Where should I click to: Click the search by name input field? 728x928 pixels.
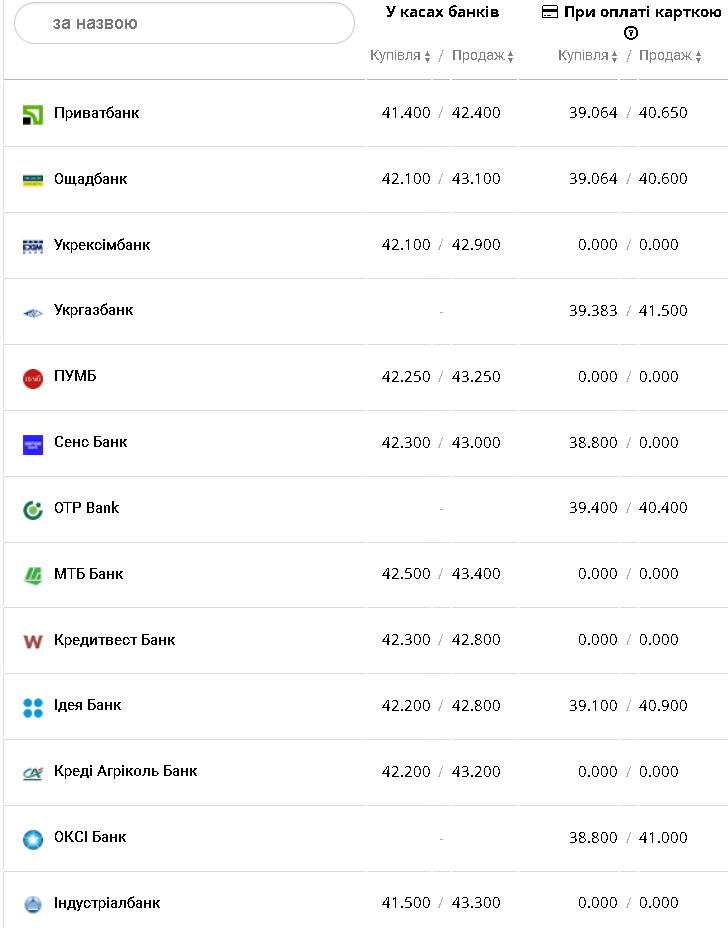185,23
